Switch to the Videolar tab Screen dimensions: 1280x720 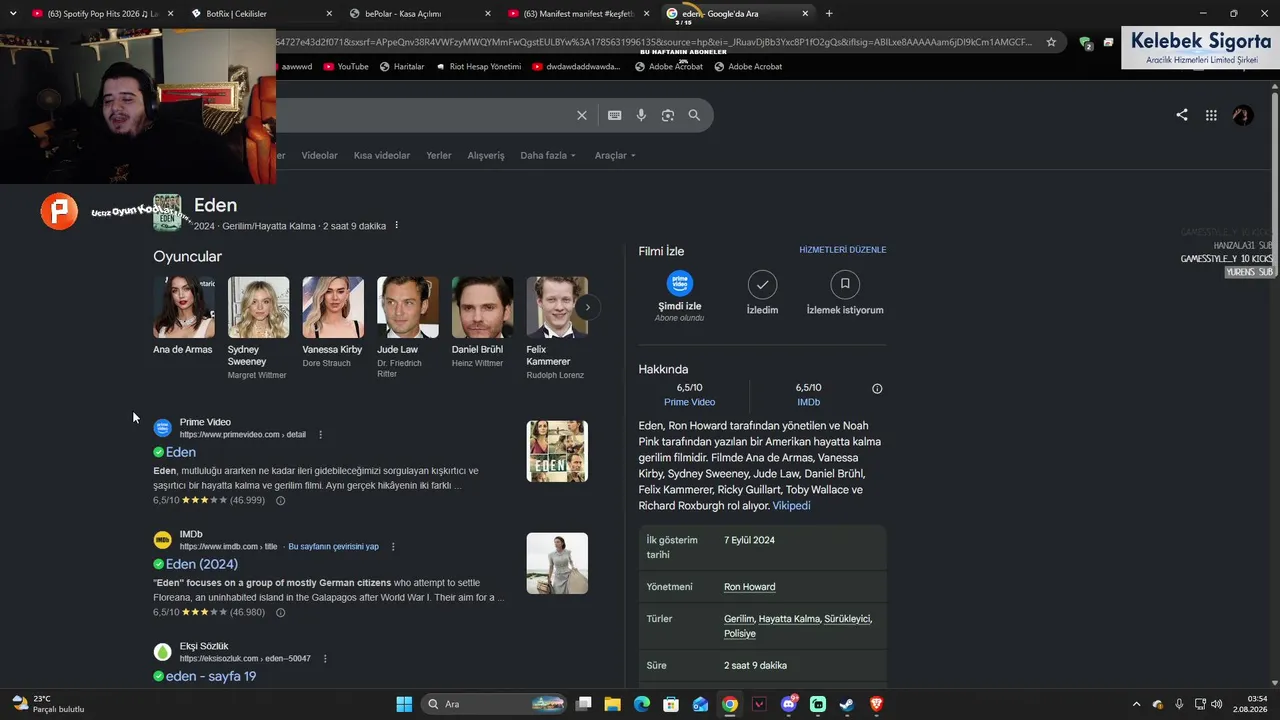click(320, 156)
